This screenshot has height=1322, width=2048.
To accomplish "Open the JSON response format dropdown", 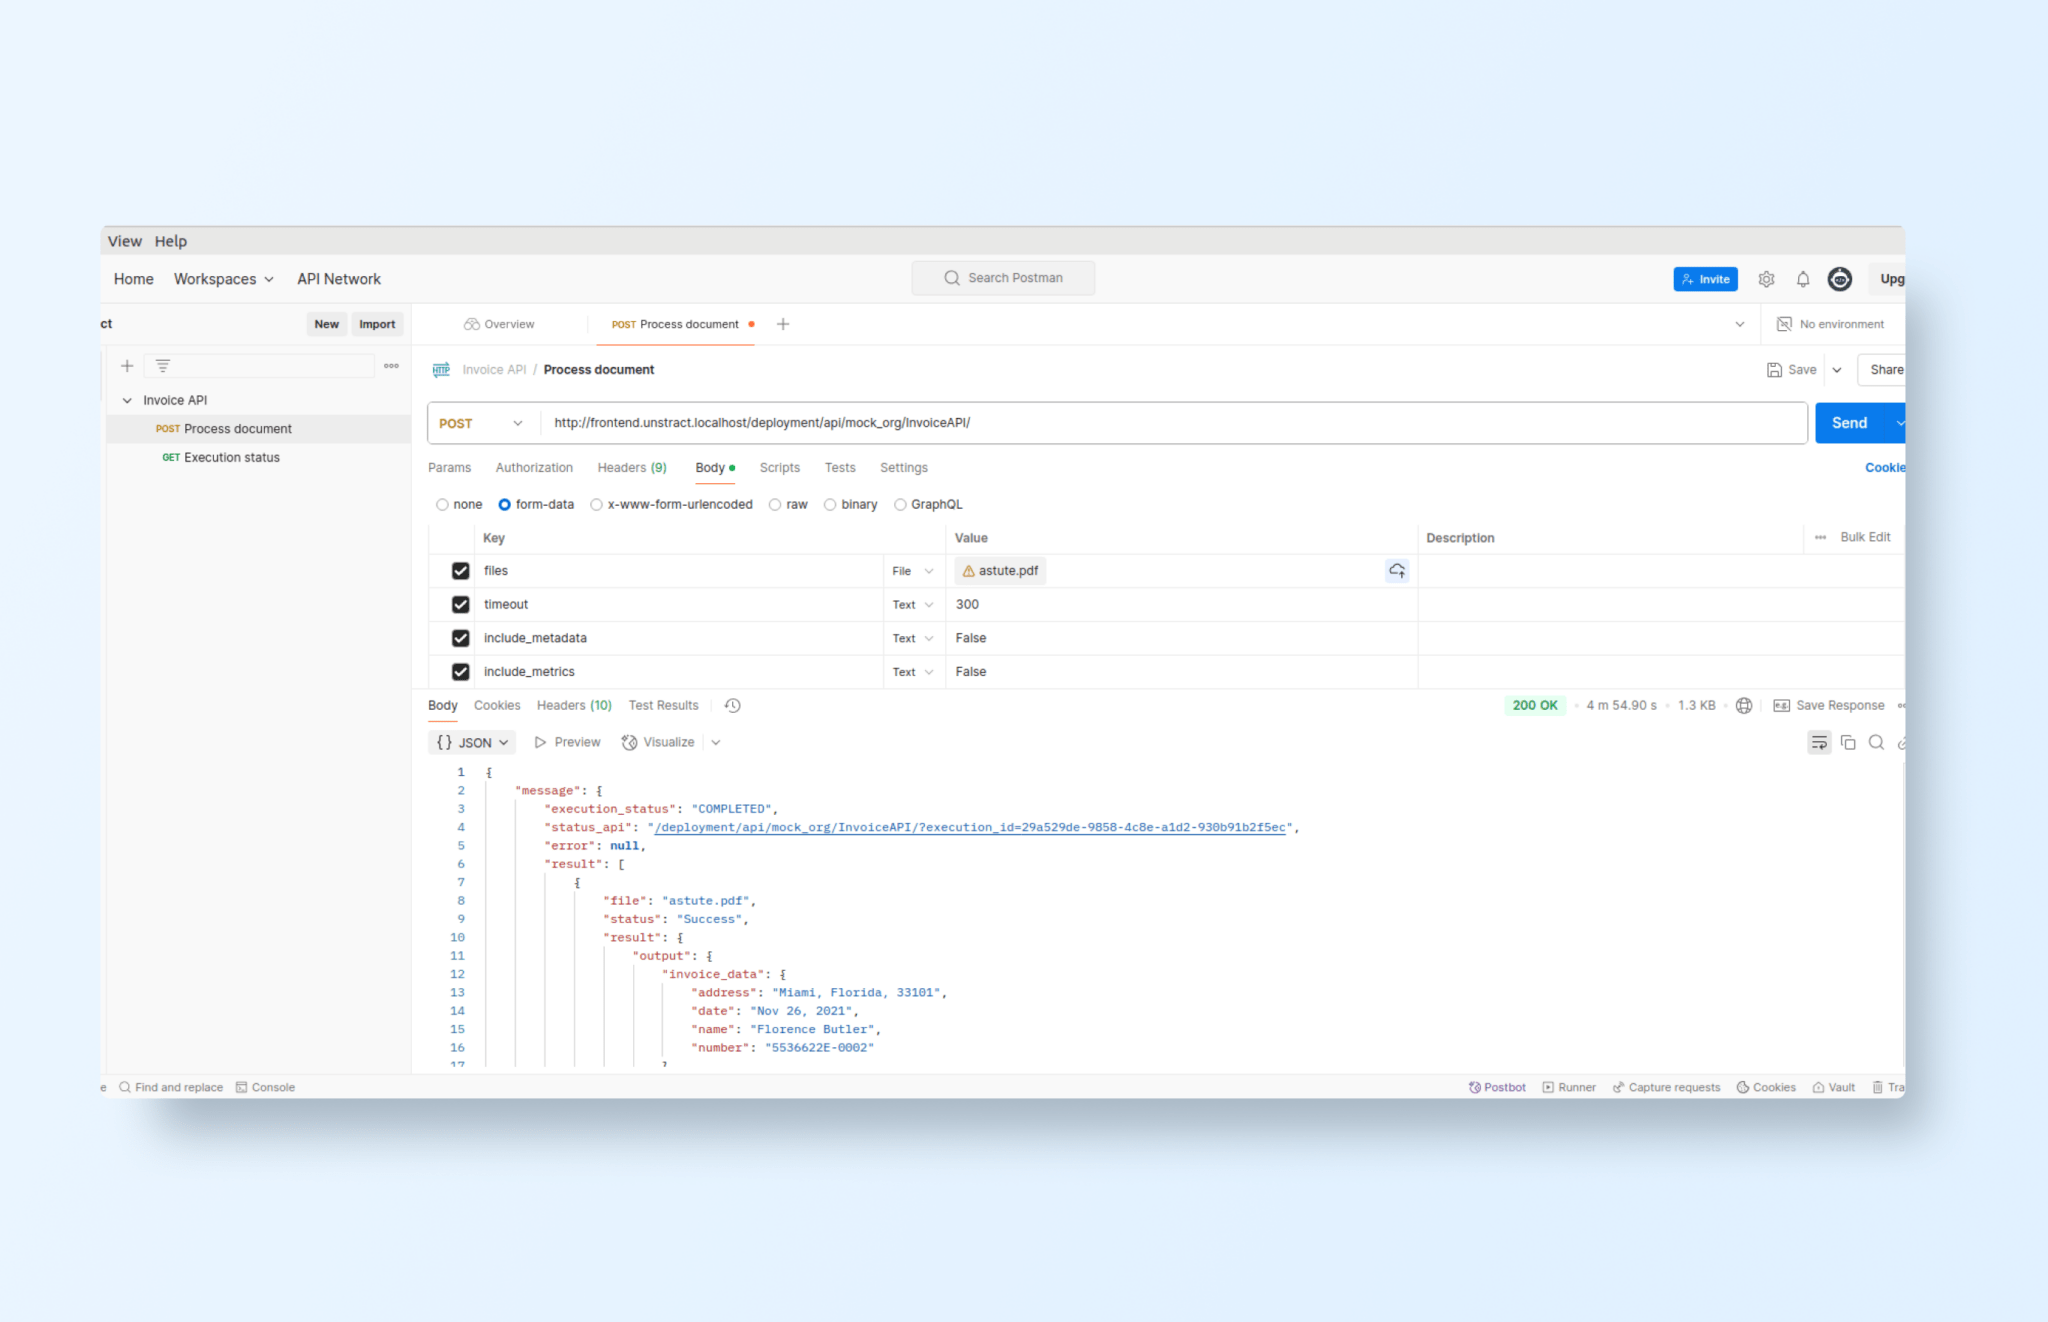I will (501, 742).
